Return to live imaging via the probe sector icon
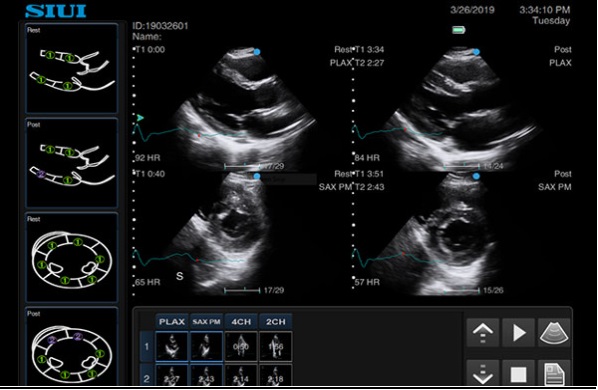 click(x=554, y=332)
